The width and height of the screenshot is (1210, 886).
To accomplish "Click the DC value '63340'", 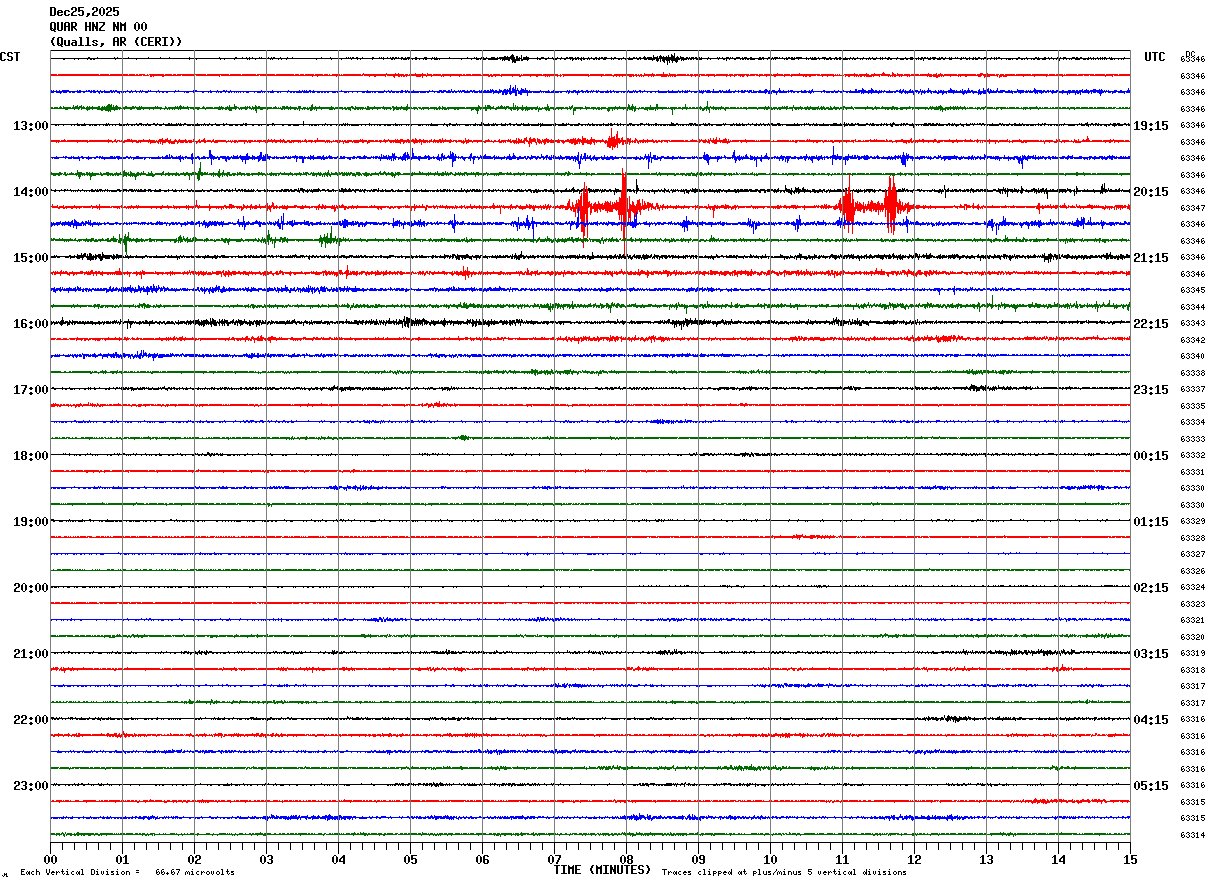I will click(1192, 356).
